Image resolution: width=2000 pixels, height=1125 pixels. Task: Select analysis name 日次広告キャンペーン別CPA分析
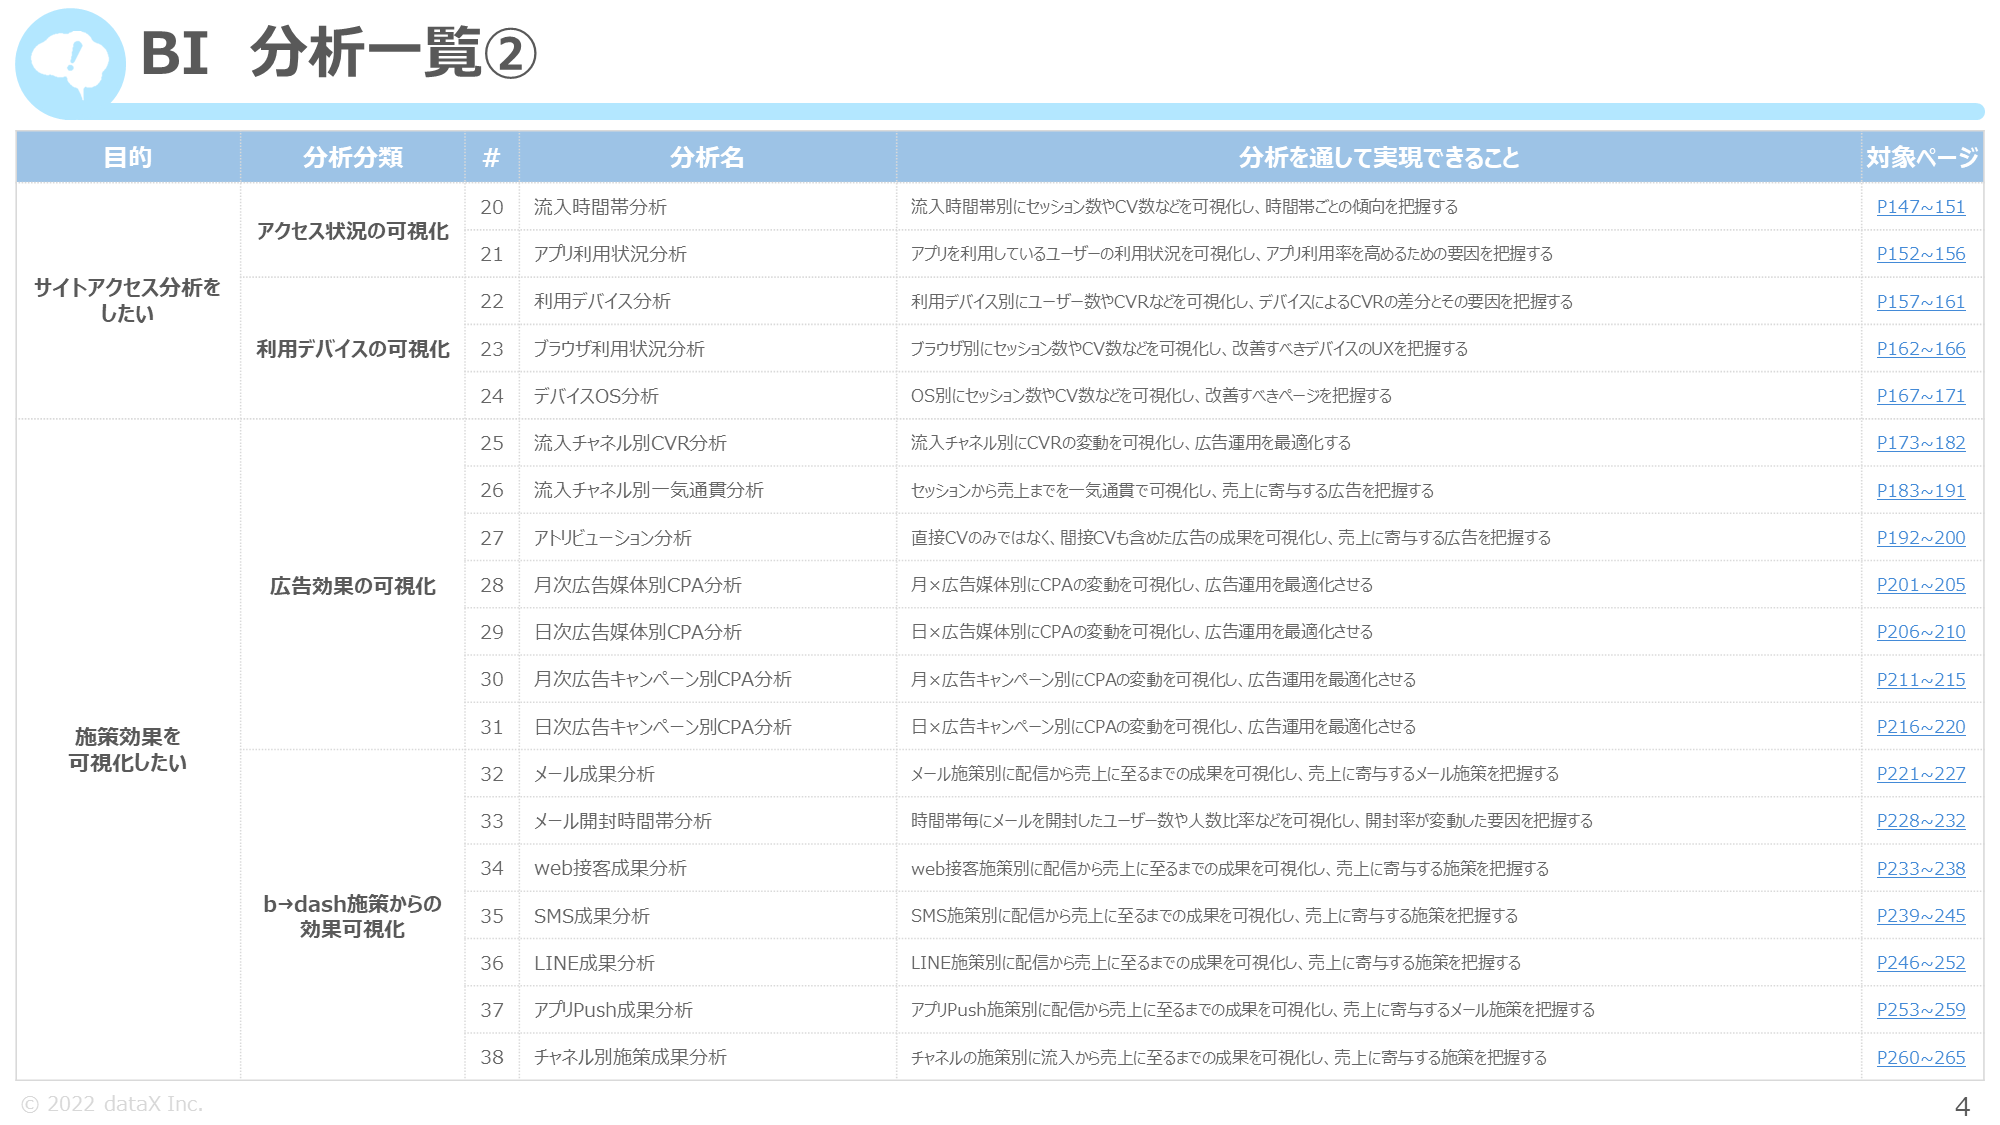[662, 727]
